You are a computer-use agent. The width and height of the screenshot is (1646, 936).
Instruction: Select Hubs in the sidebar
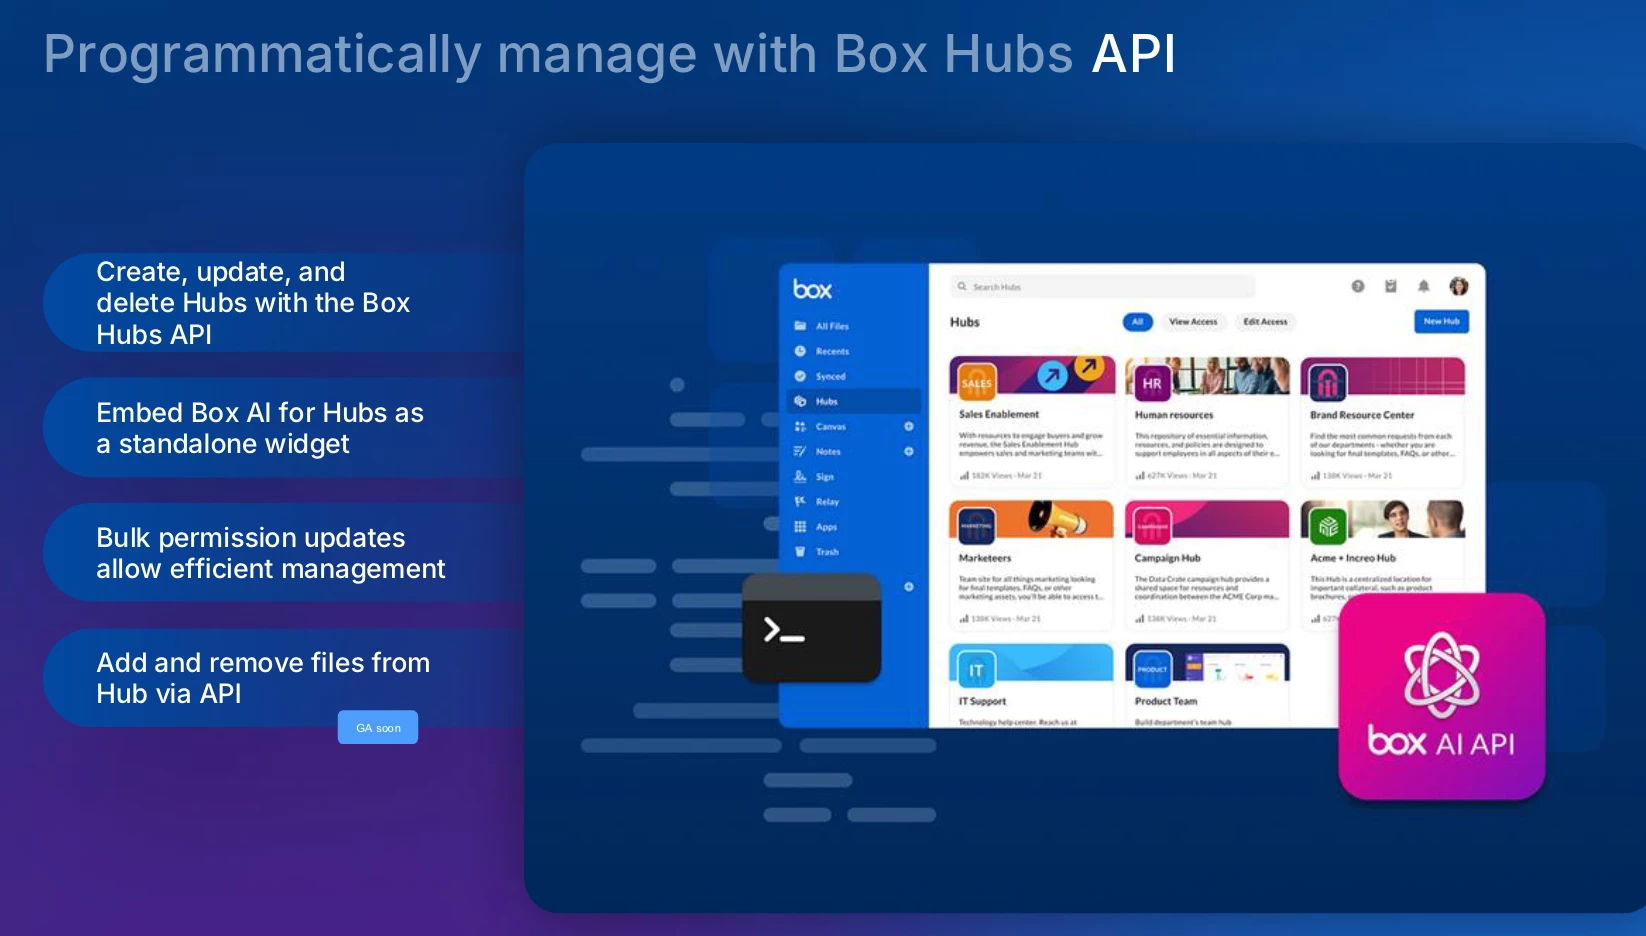click(x=854, y=401)
